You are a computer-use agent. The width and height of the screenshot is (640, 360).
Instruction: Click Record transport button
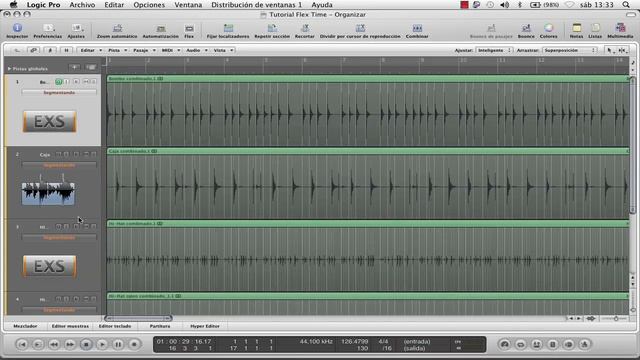point(134,344)
